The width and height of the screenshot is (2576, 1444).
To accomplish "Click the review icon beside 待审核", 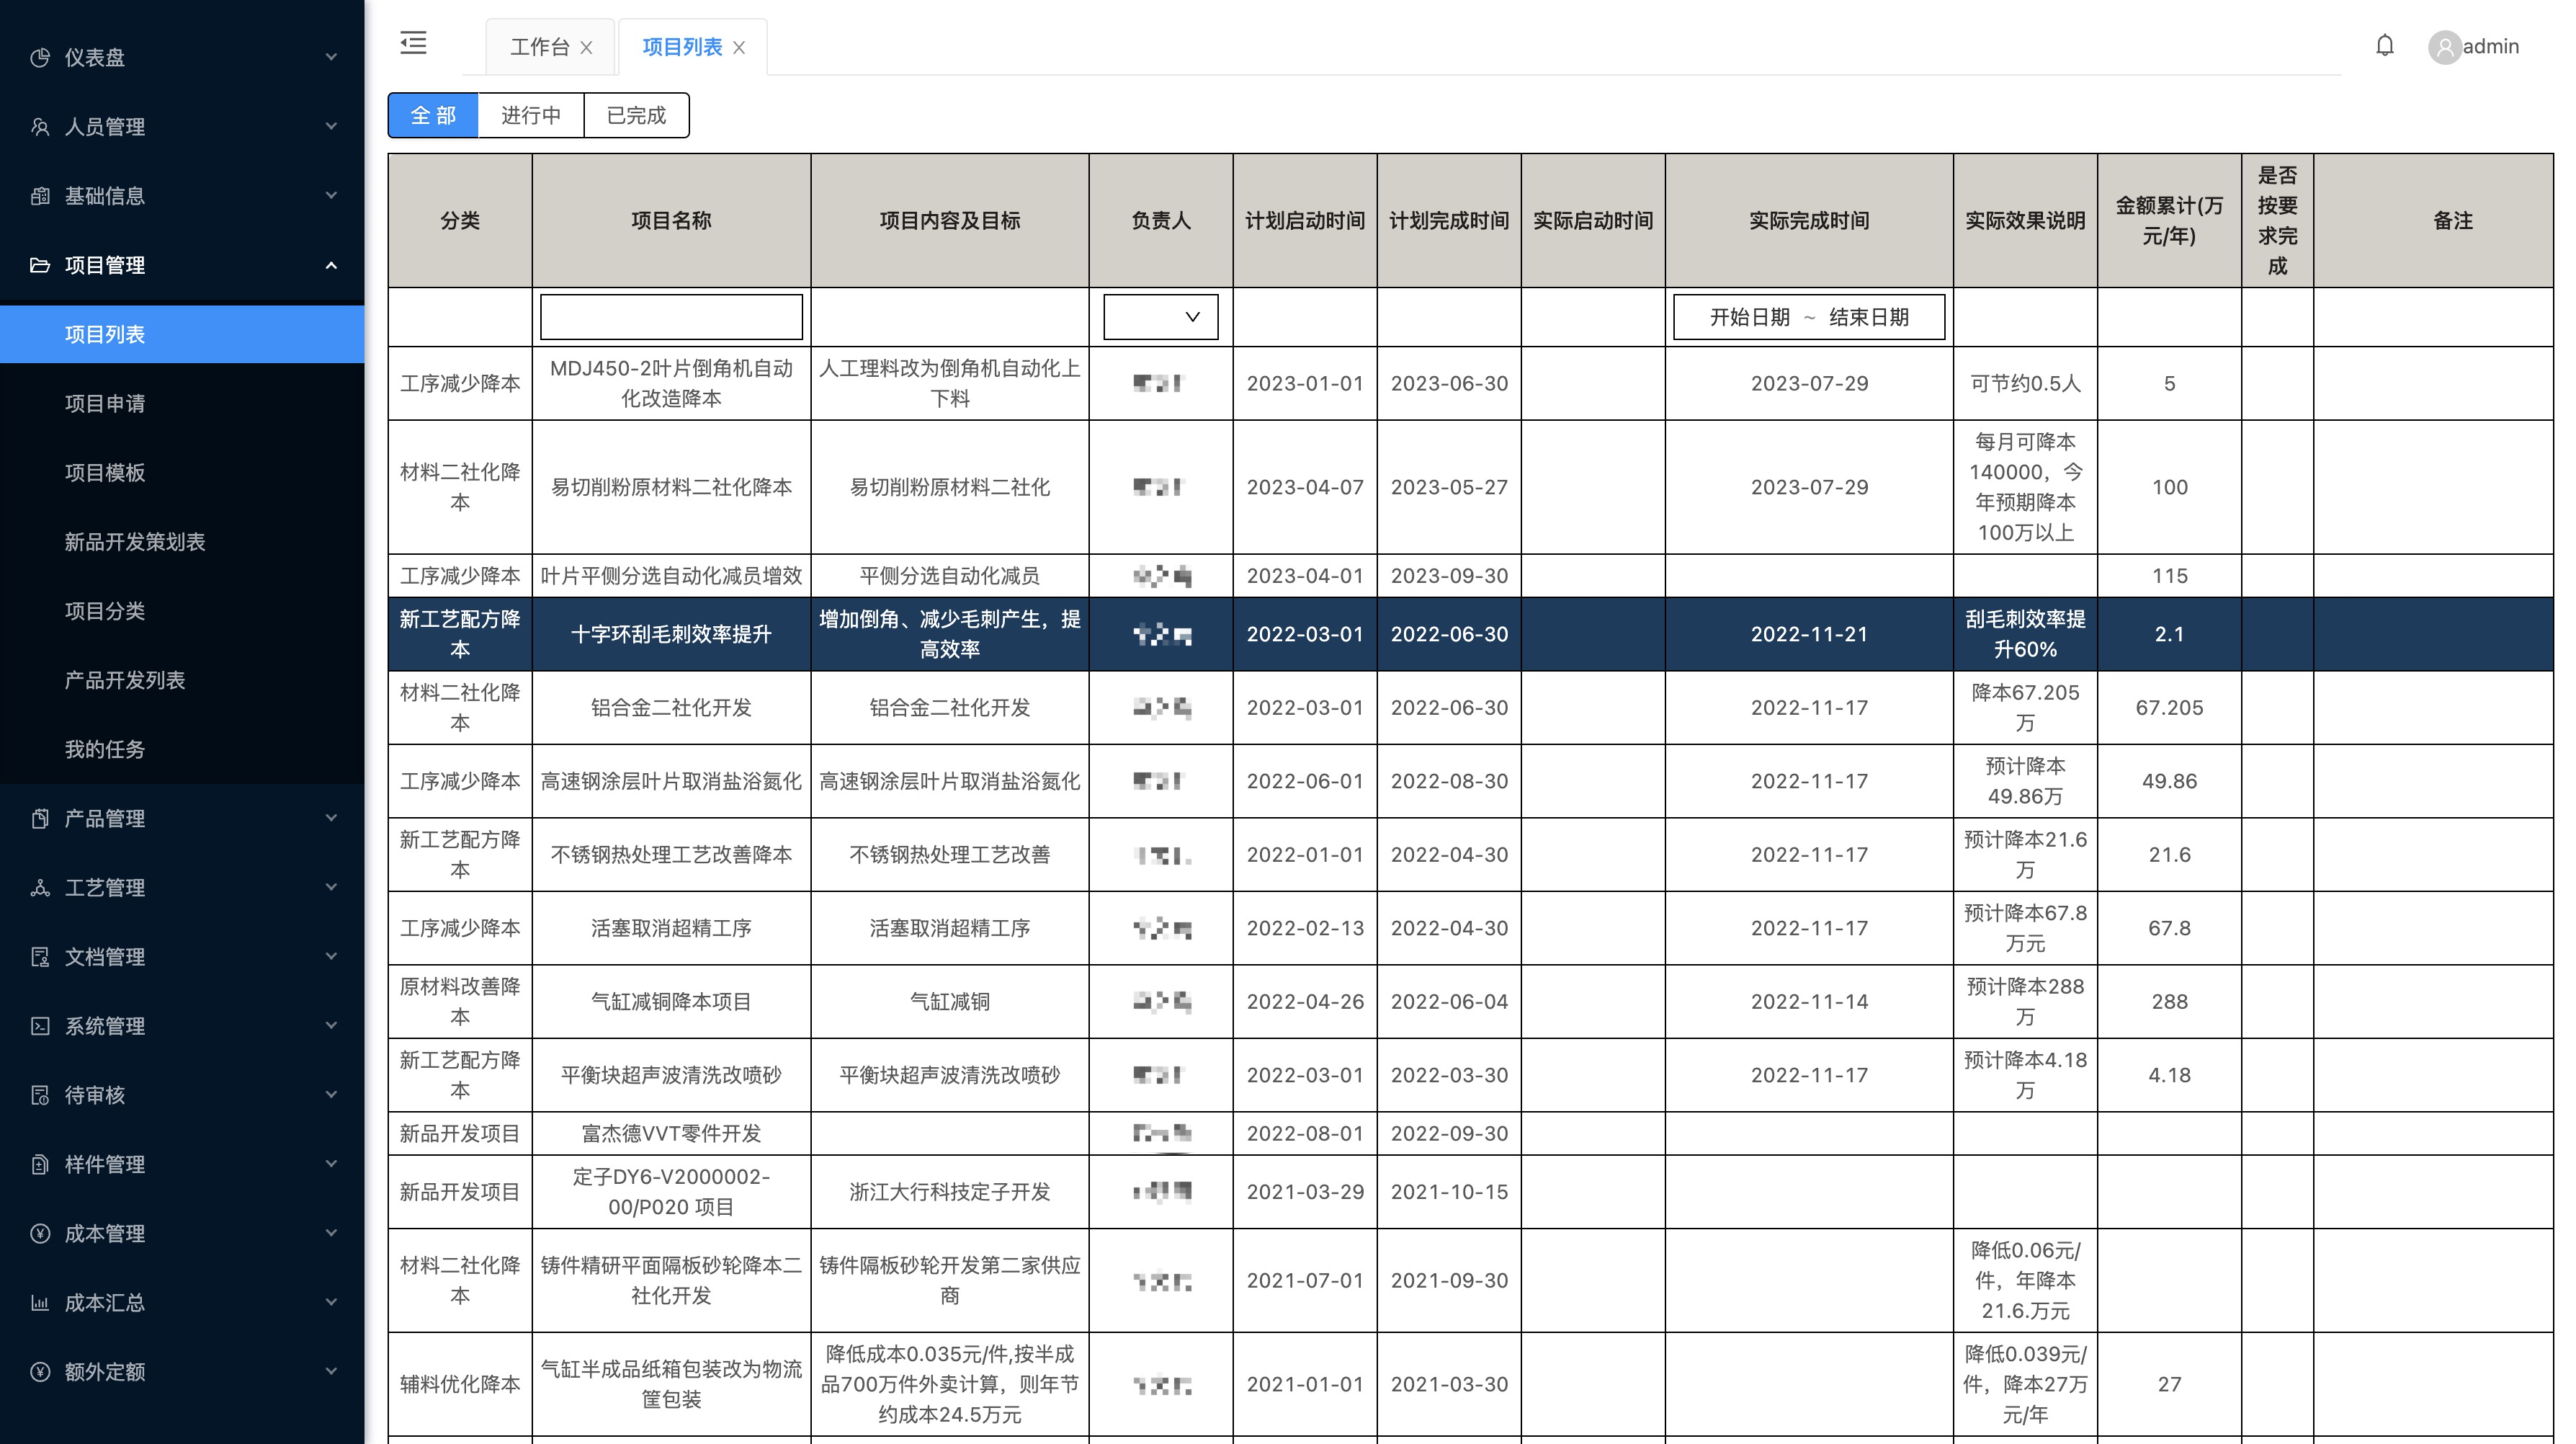I will (40, 1095).
